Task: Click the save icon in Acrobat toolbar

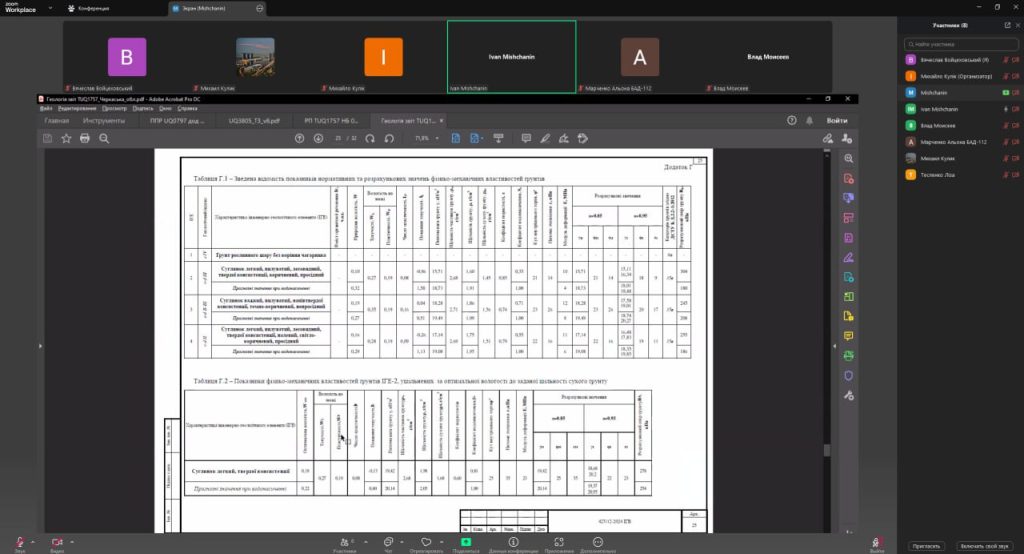Action: point(47,138)
